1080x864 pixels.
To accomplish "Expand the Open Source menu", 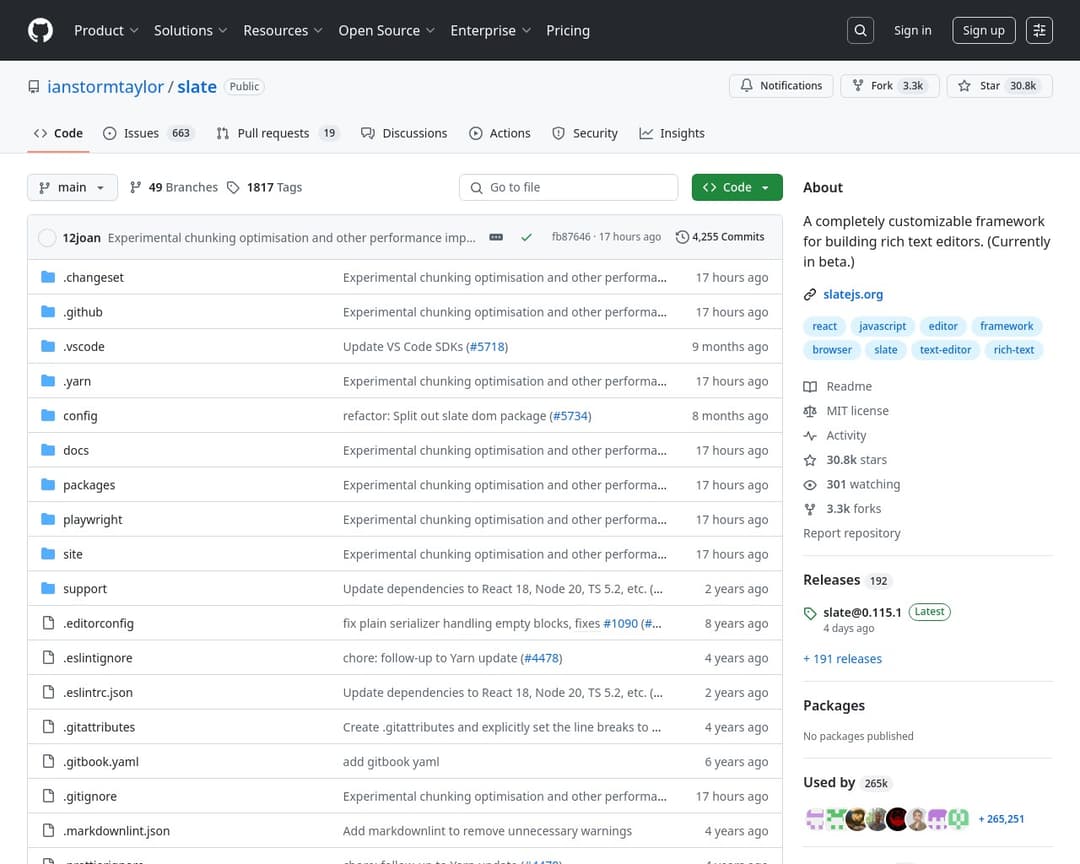I will pyautogui.click(x=386, y=30).
